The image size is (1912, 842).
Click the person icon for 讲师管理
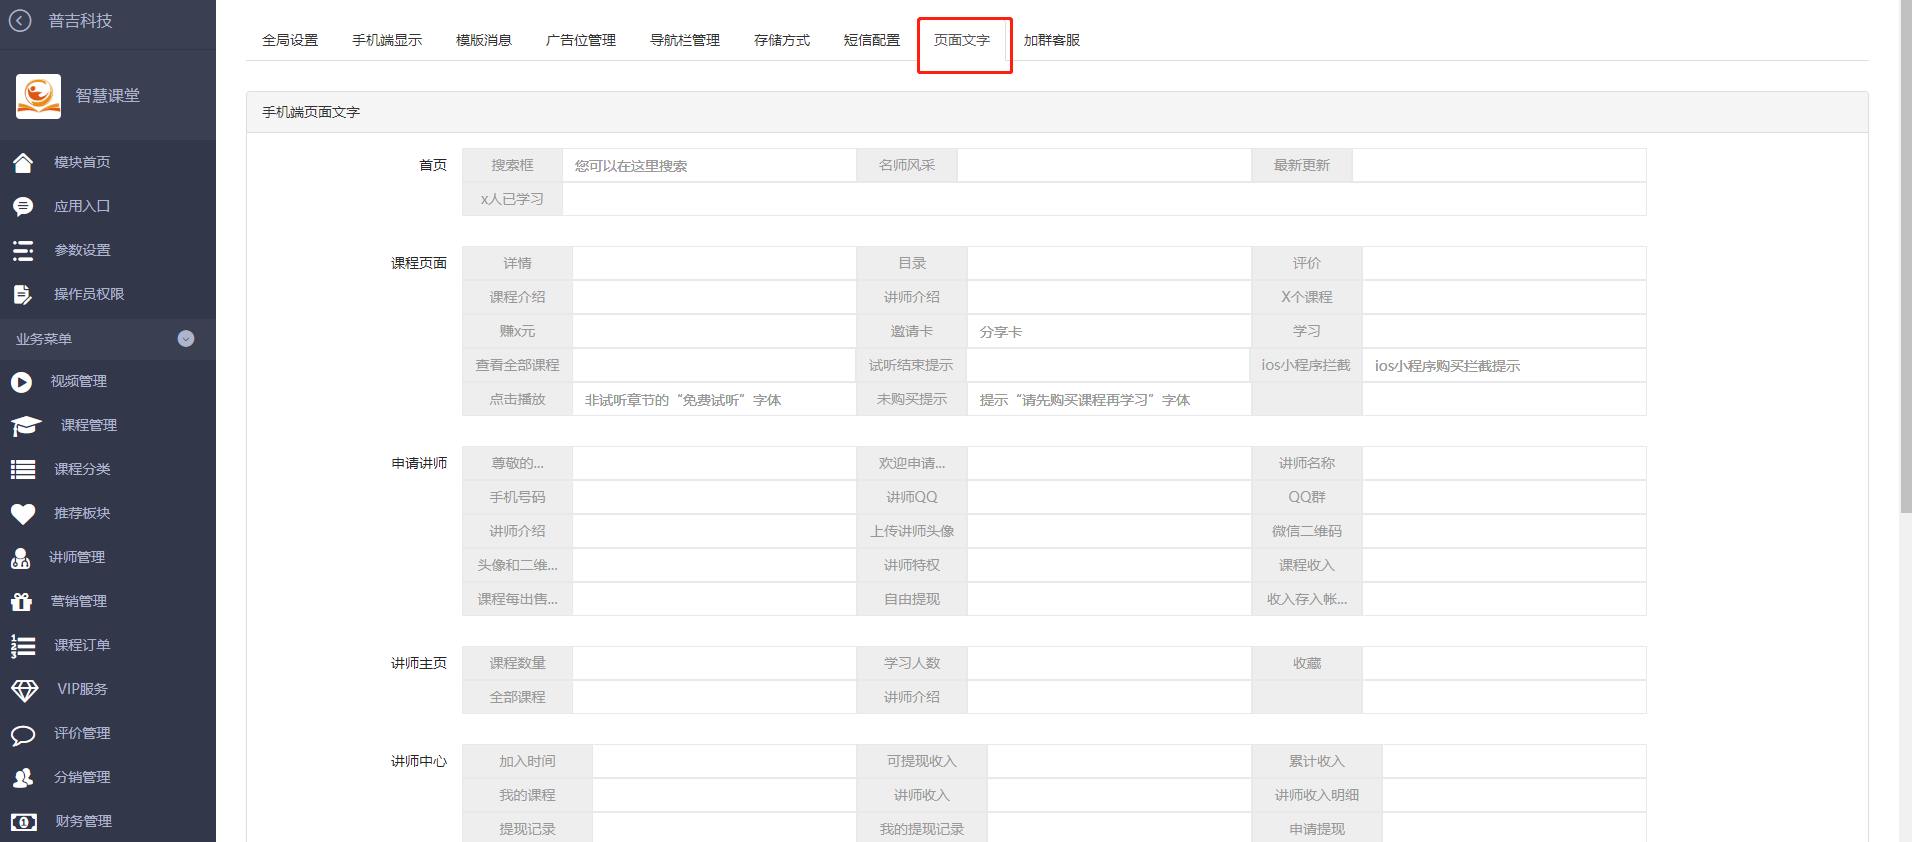[20, 558]
